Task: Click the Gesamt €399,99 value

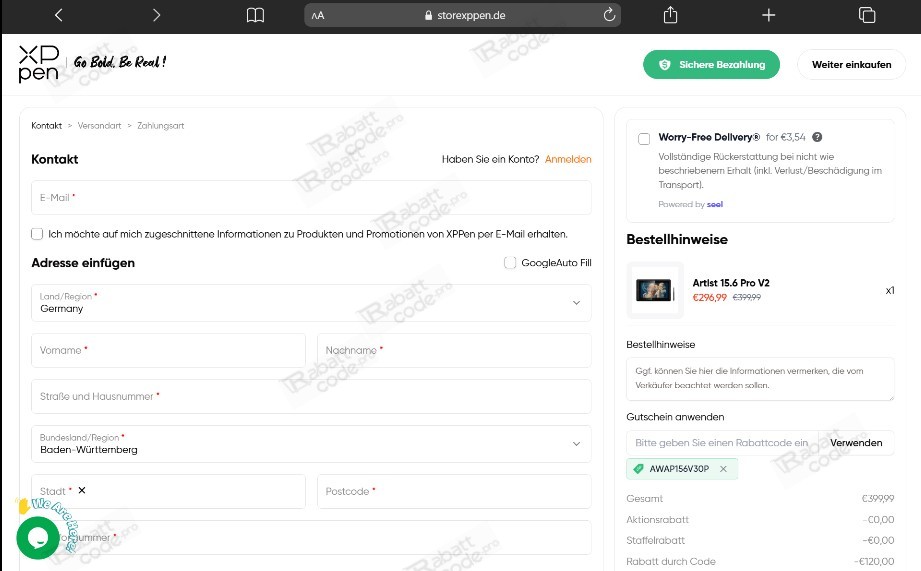Action: pyautogui.click(x=878, y=499)
